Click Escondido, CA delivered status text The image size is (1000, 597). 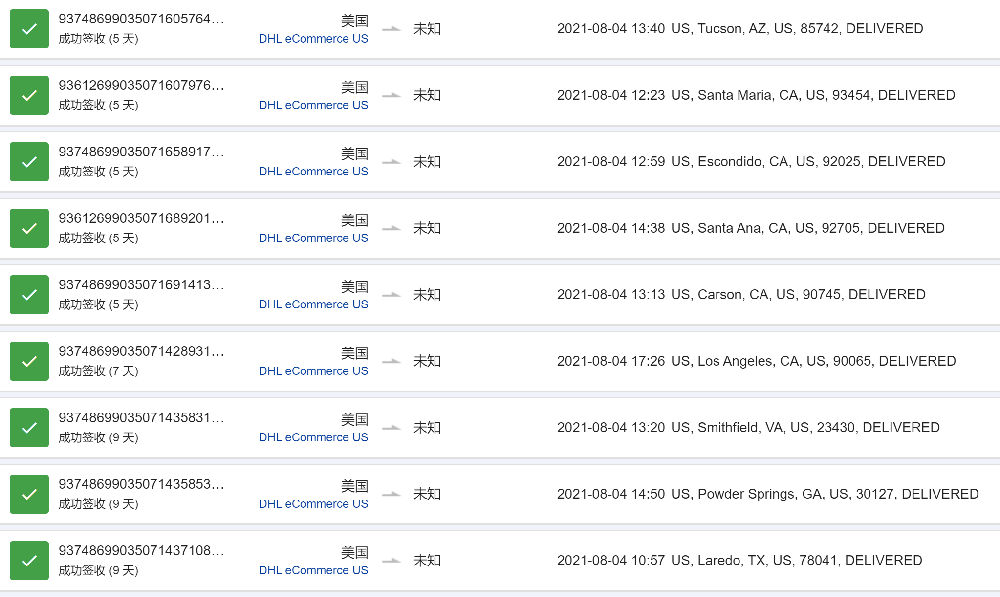(751, 161)
